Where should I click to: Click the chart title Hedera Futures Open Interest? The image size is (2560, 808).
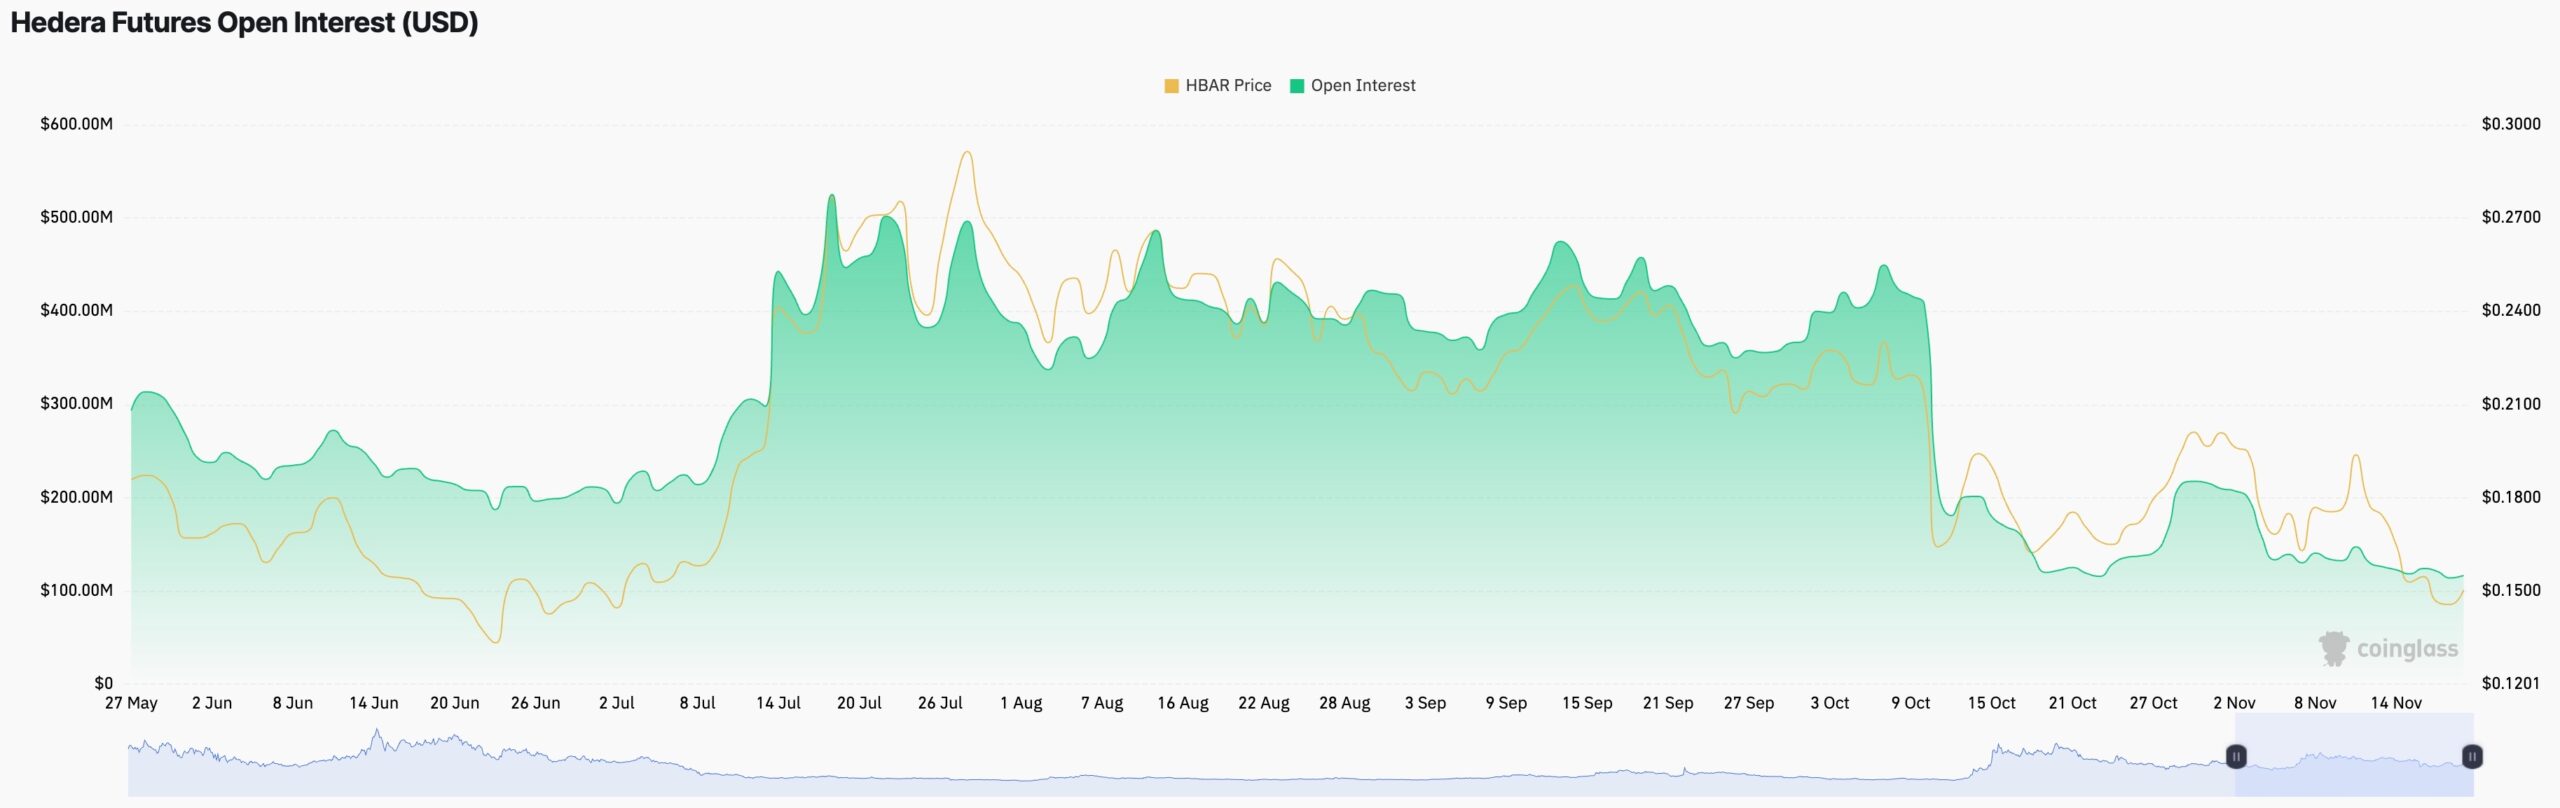point(244,23)
